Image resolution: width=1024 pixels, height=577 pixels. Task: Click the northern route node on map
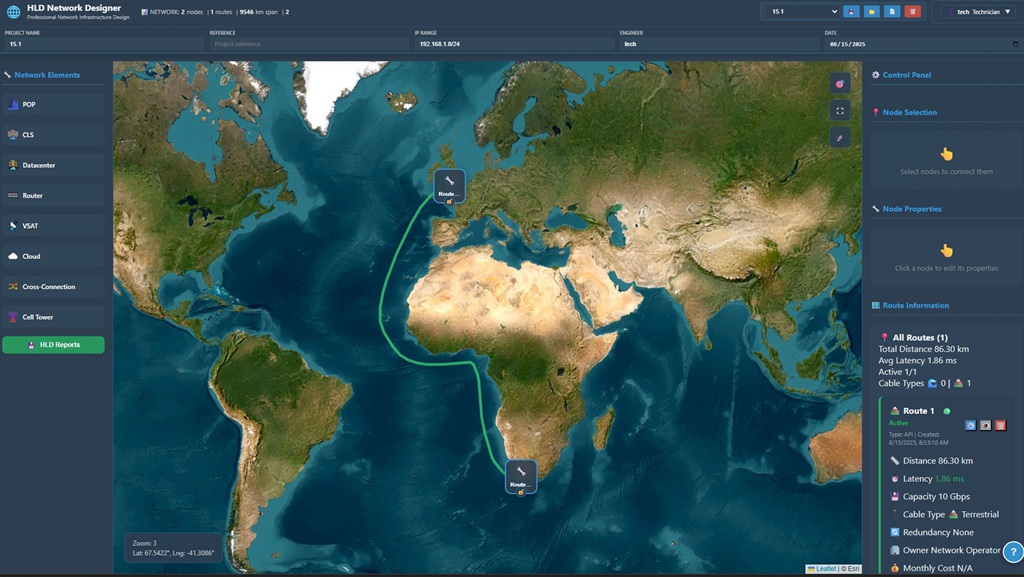(449, 185)
